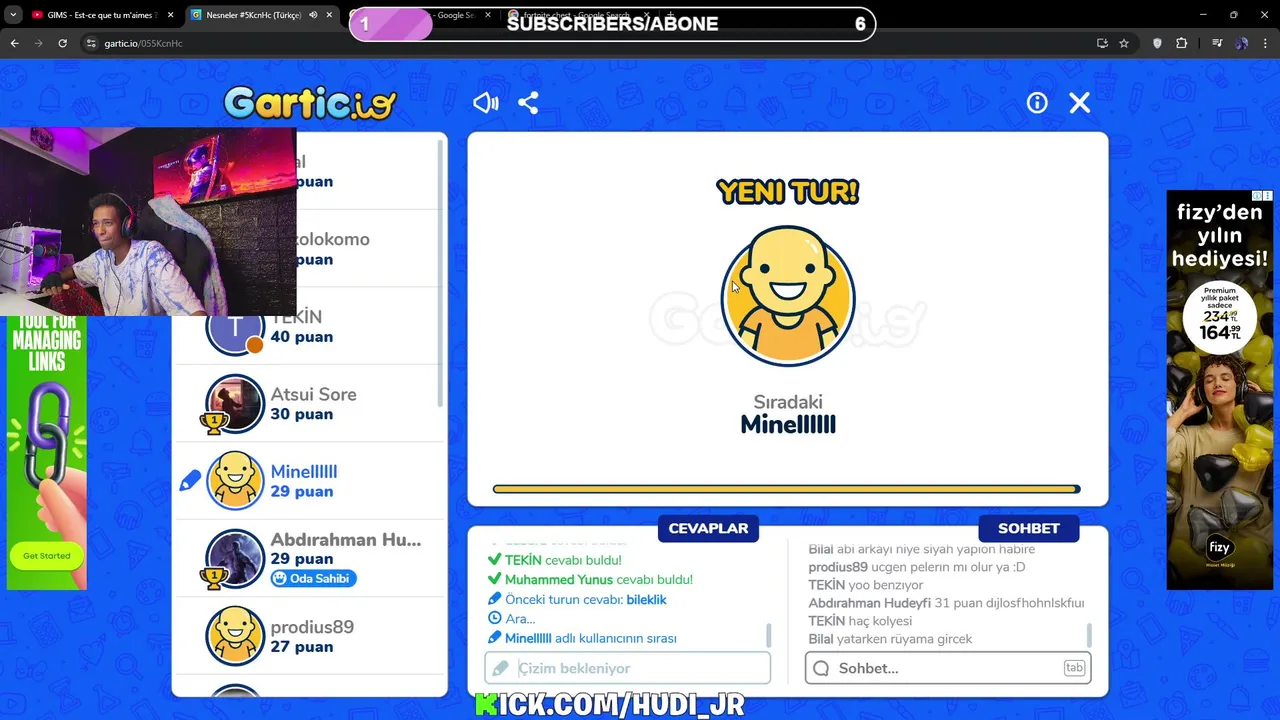Open the Extensions puzzle icon
This screenshot has width=1280, height=720.
(x=1182, y=43)
